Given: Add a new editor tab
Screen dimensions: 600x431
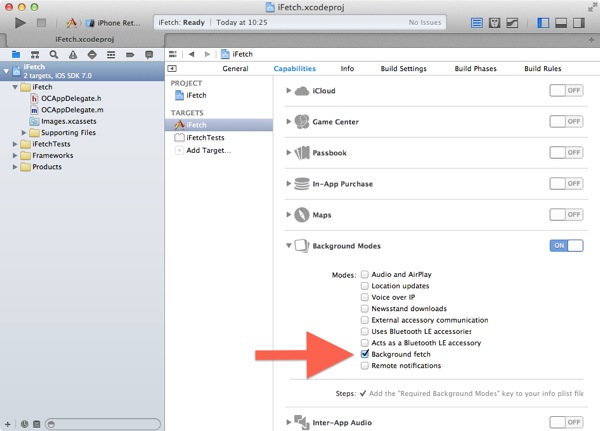Looking at the screenshot, I should tap(591, 40).
